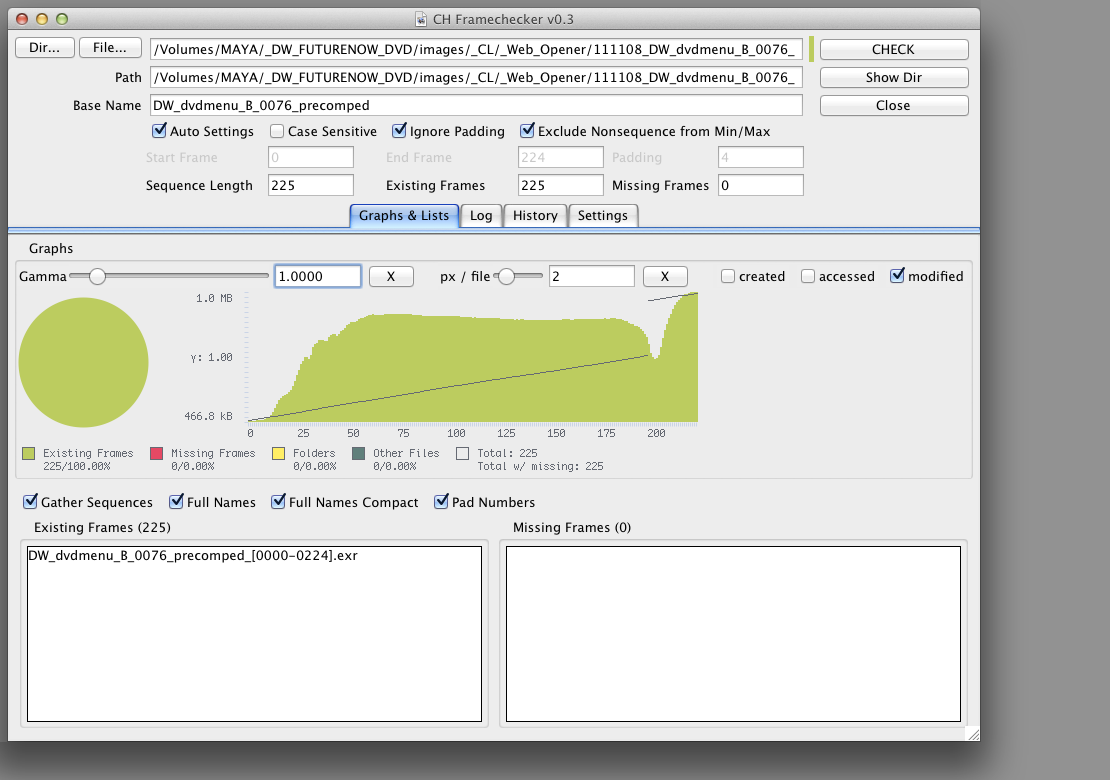This screenshot has width=1110, height=780.
Task: Select the Graphs & Lists tab
Action: point(404,216)
